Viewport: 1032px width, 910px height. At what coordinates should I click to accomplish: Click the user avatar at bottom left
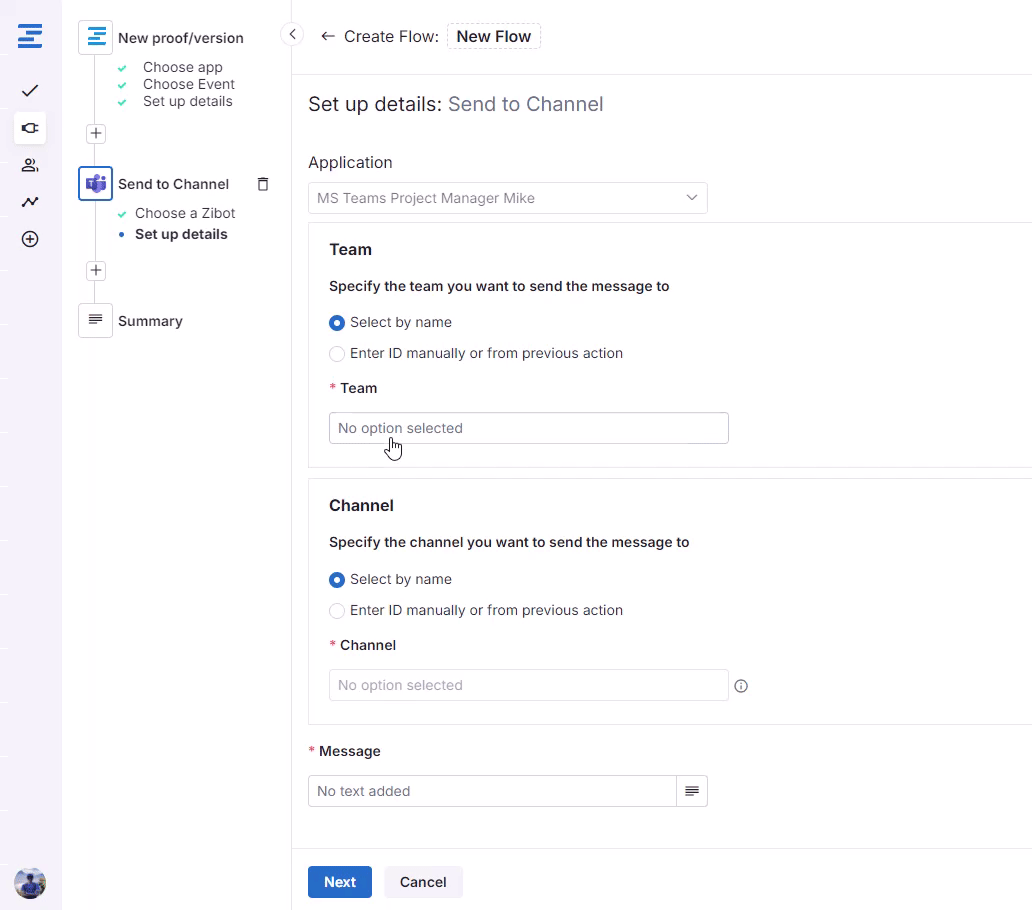[x=30, y=883]
